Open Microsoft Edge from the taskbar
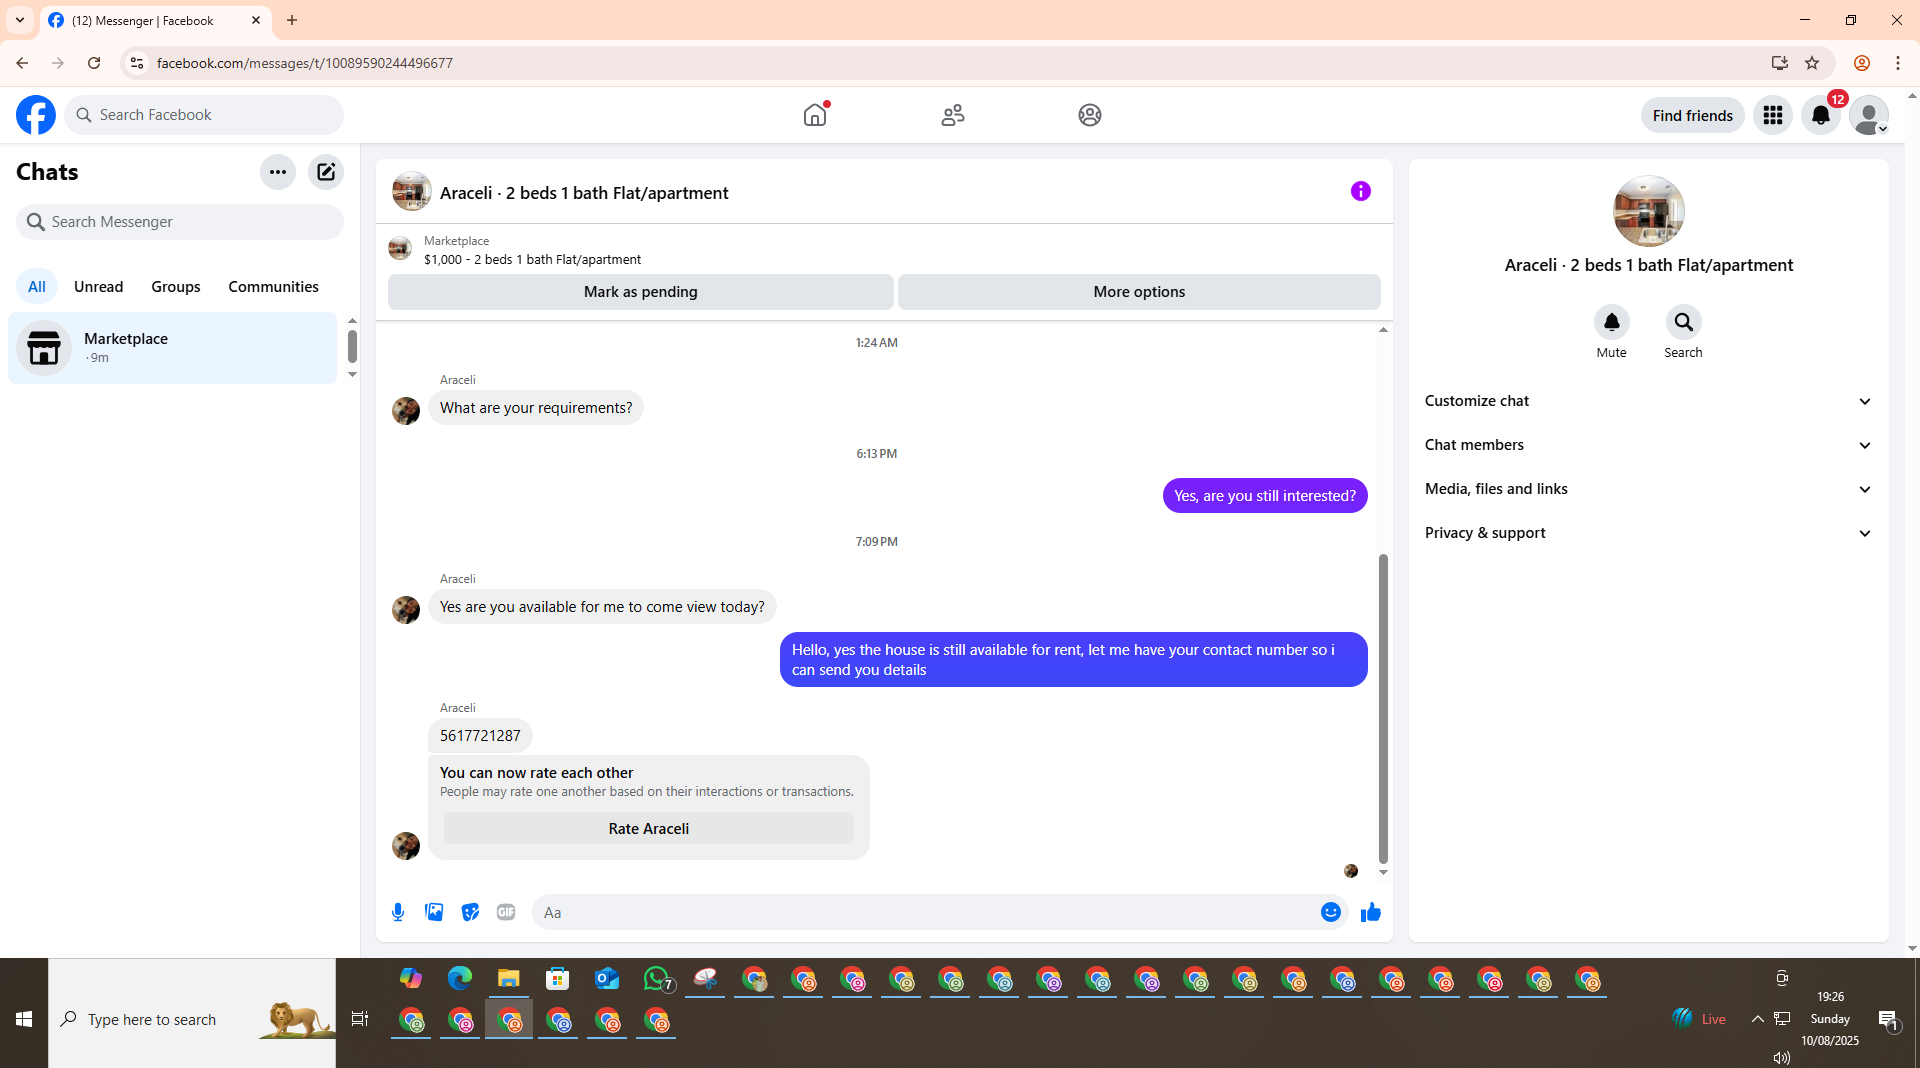This screenshot has height=1068, width=1920. click(460, 978)
